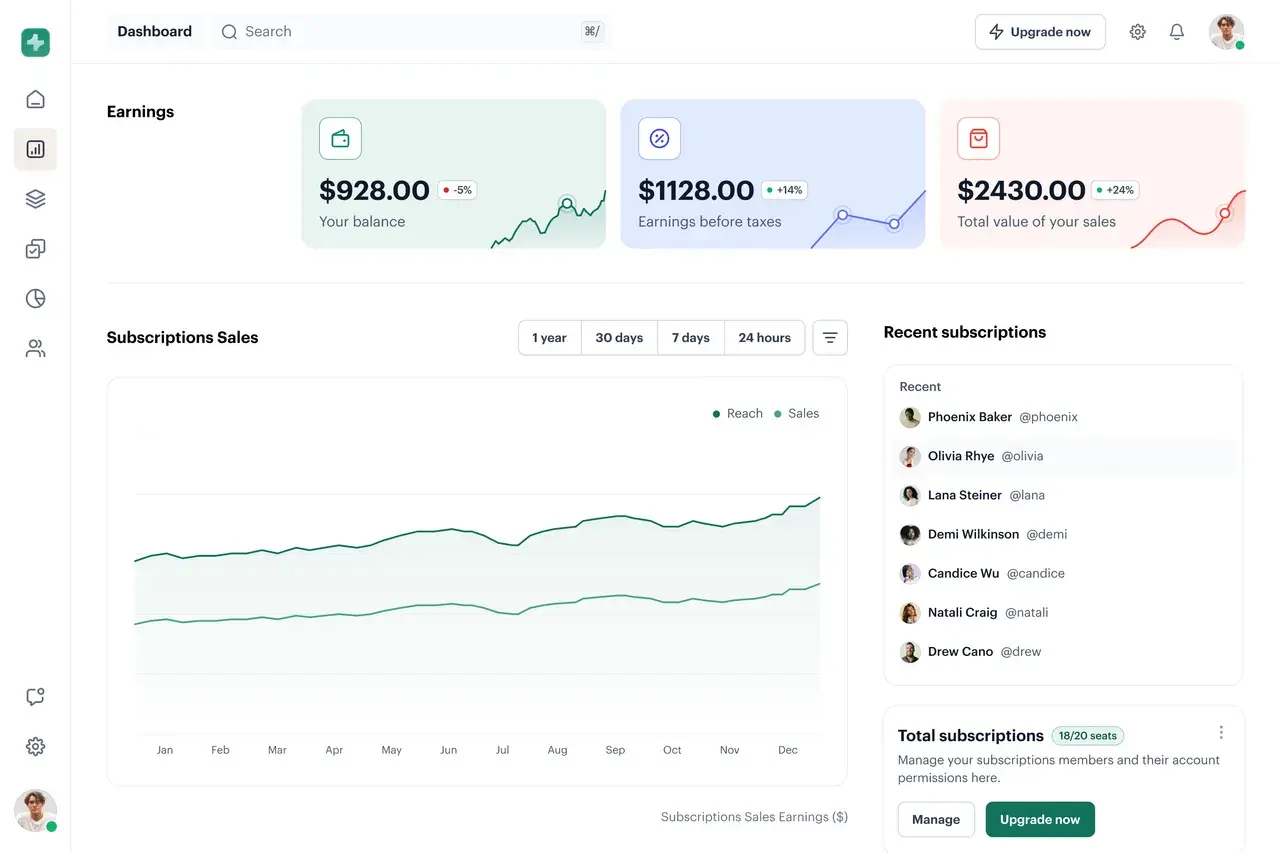Open the Home icon in sidebar
This screenshot has width=1280, height=853.
coord(35,99)
